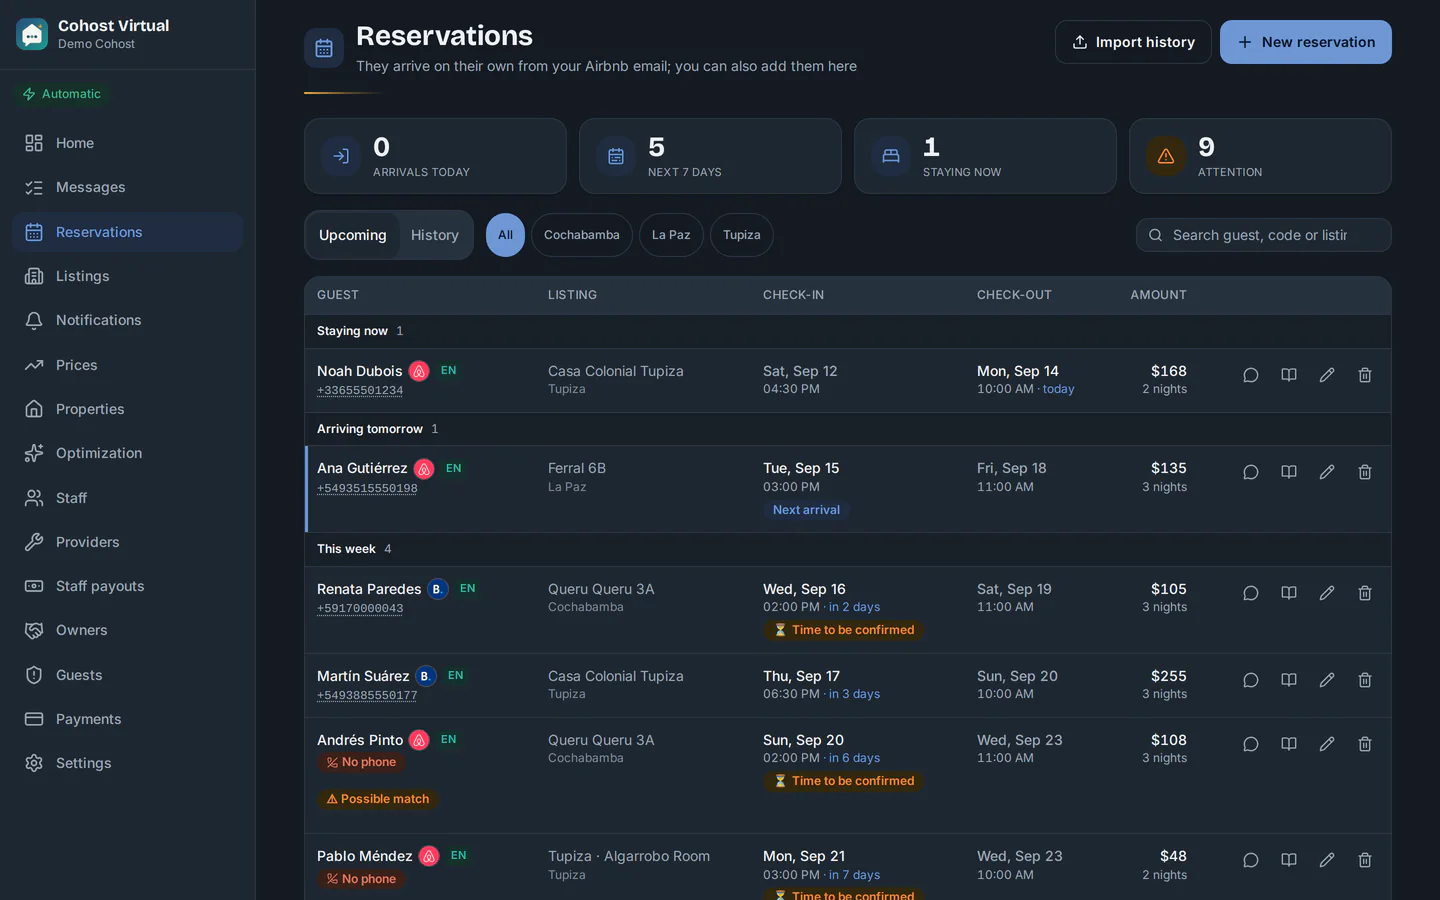Click the Check-in column header
The image size is (1440, 900).
coord(793,295)
